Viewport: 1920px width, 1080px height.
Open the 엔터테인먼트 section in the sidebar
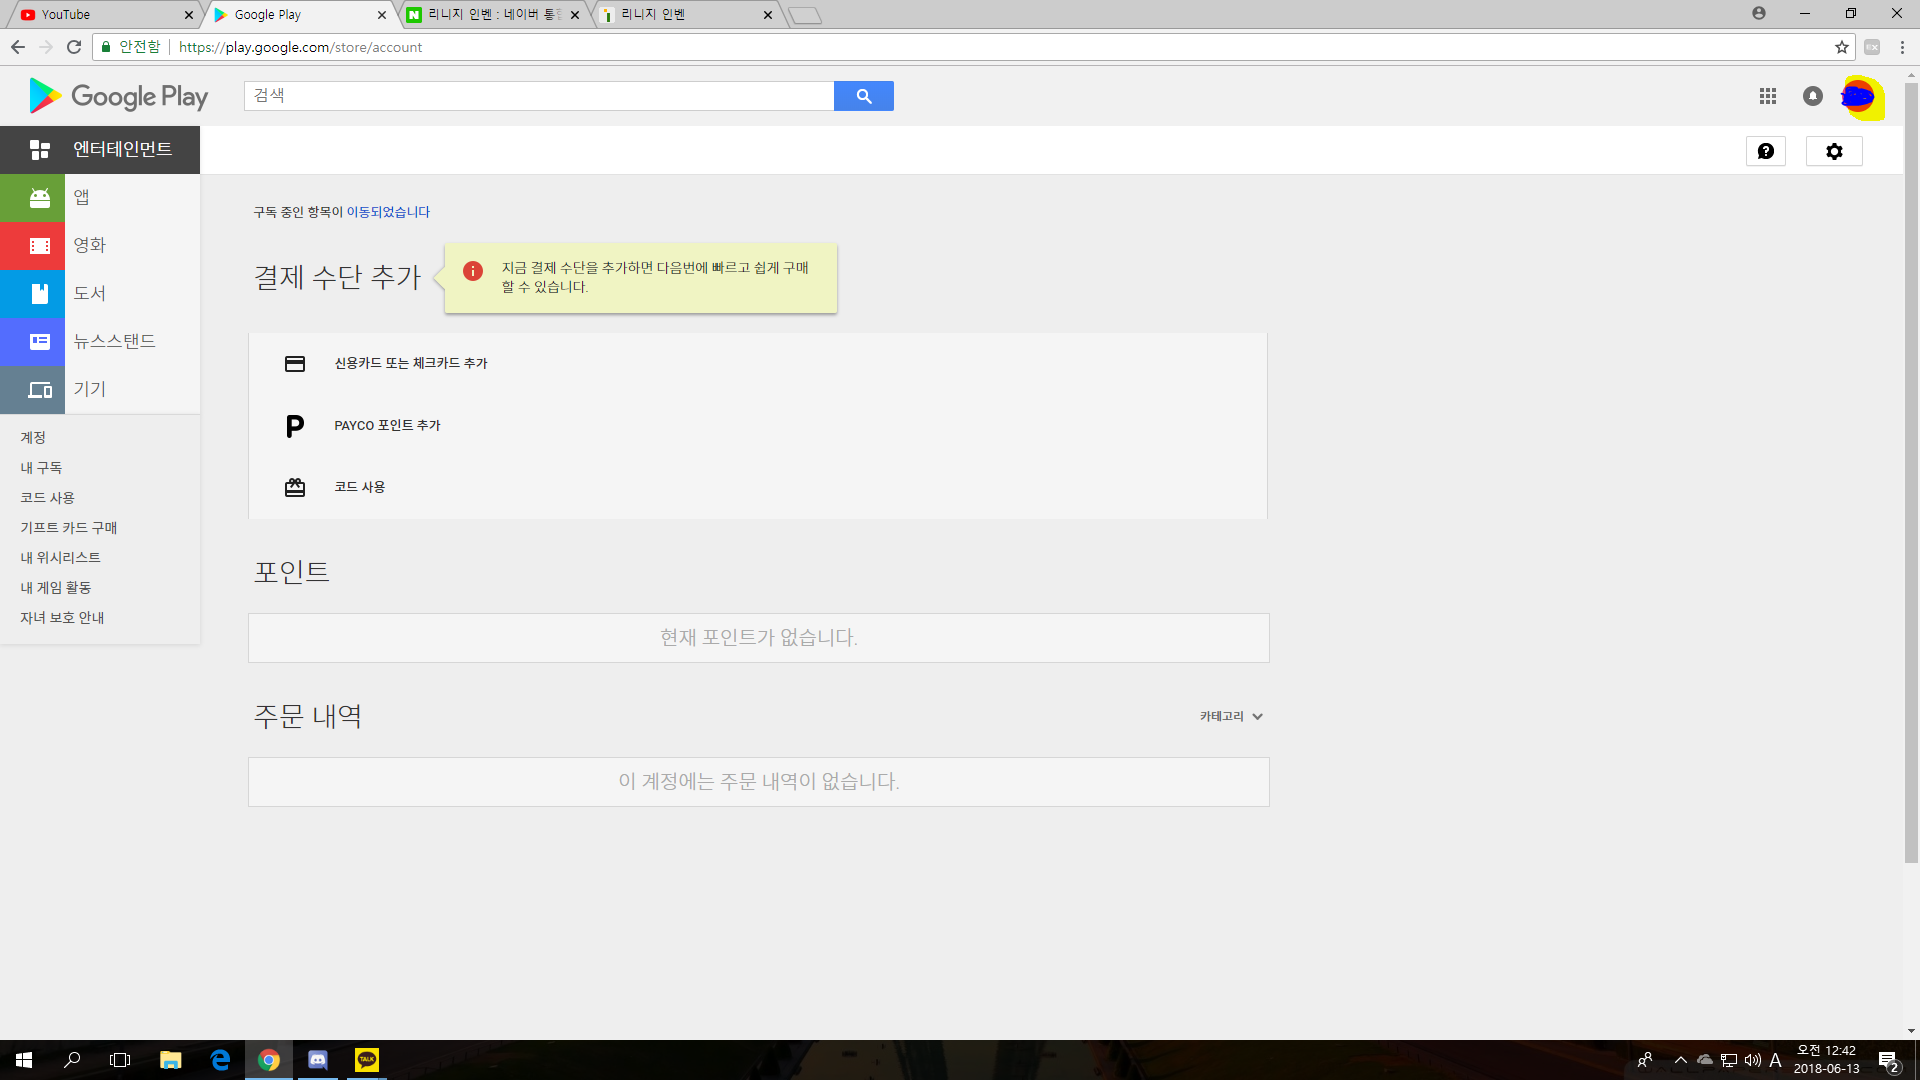pyautogui.click(x=100, y=150)
